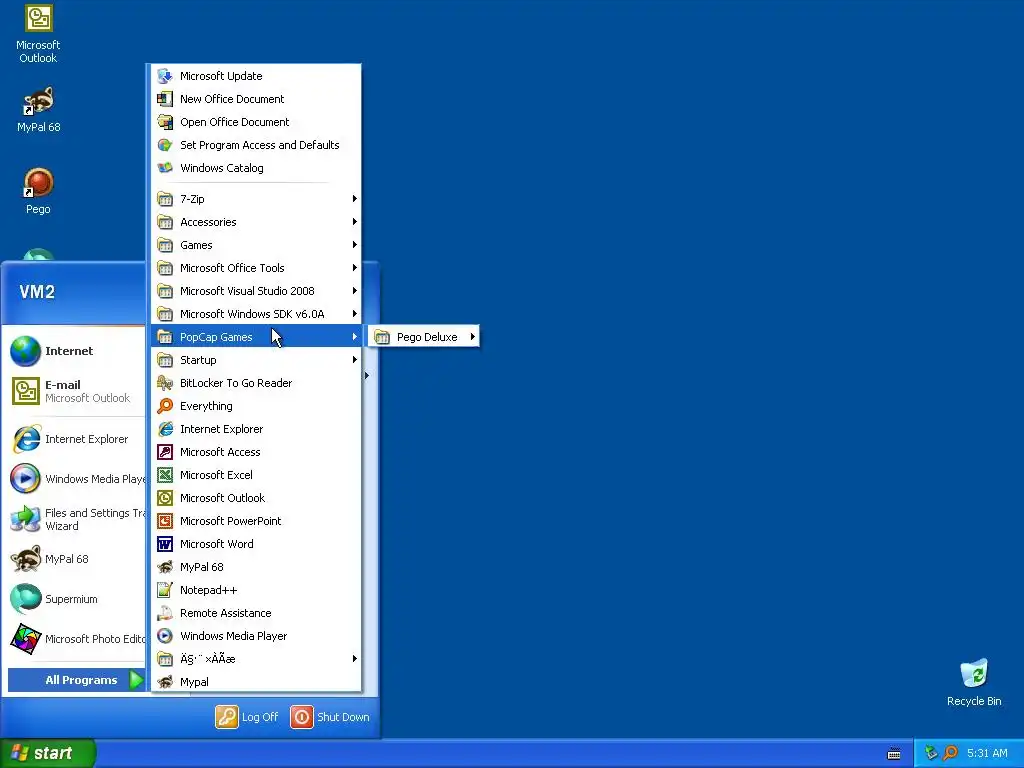Click the All Programs button
The width and height of the screenshot is (1024, 768).
click(x=76, y=680)
